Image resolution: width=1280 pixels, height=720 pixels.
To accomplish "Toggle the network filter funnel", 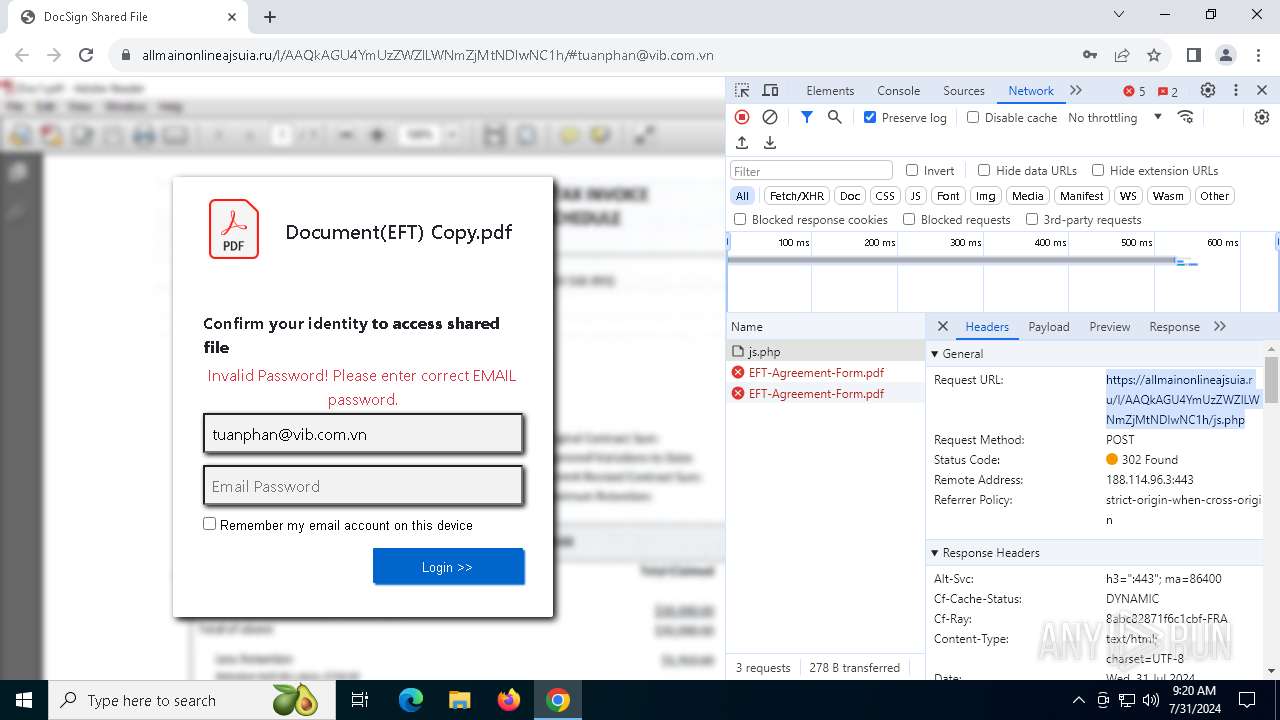I will (806, 117).
